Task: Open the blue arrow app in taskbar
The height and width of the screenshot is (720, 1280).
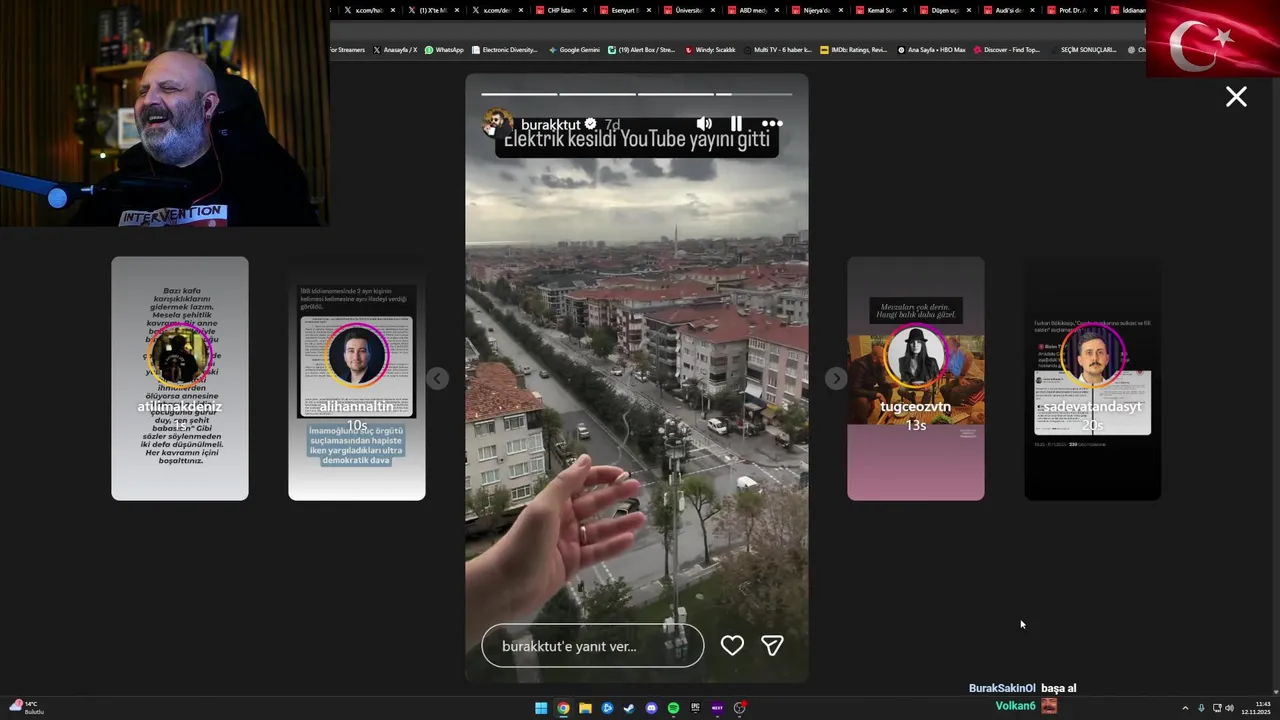Action: click(607, 708)
